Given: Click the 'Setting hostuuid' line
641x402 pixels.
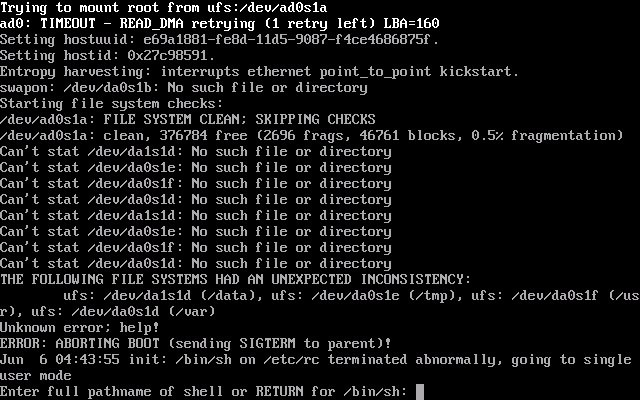Looking at the screenshot, I should 219,40.
